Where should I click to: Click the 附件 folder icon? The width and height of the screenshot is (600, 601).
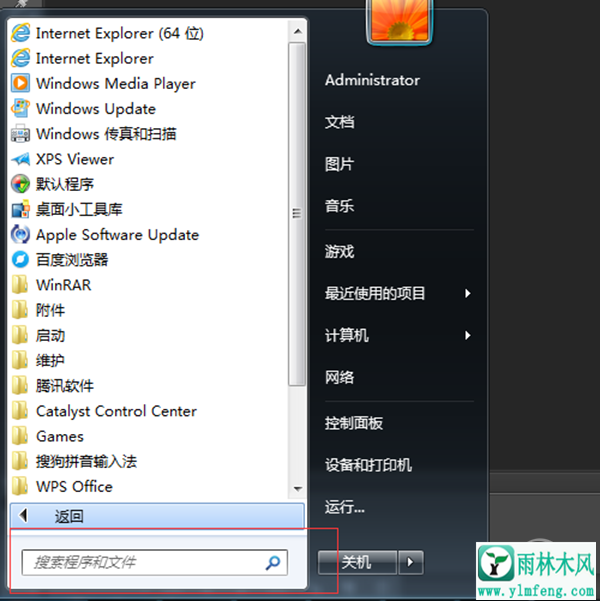pyautogui.click(x=20, y=310)
